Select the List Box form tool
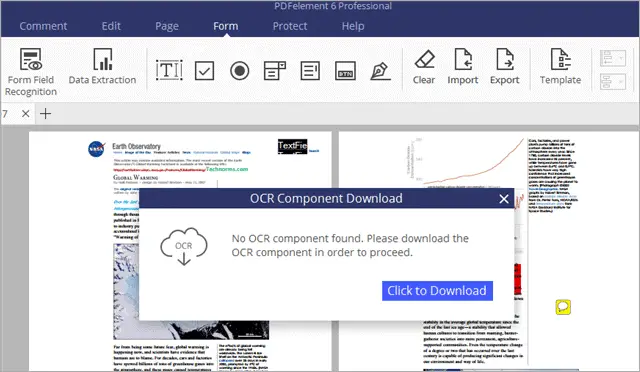The image size is (640, 372). click(x=310, y=70)
